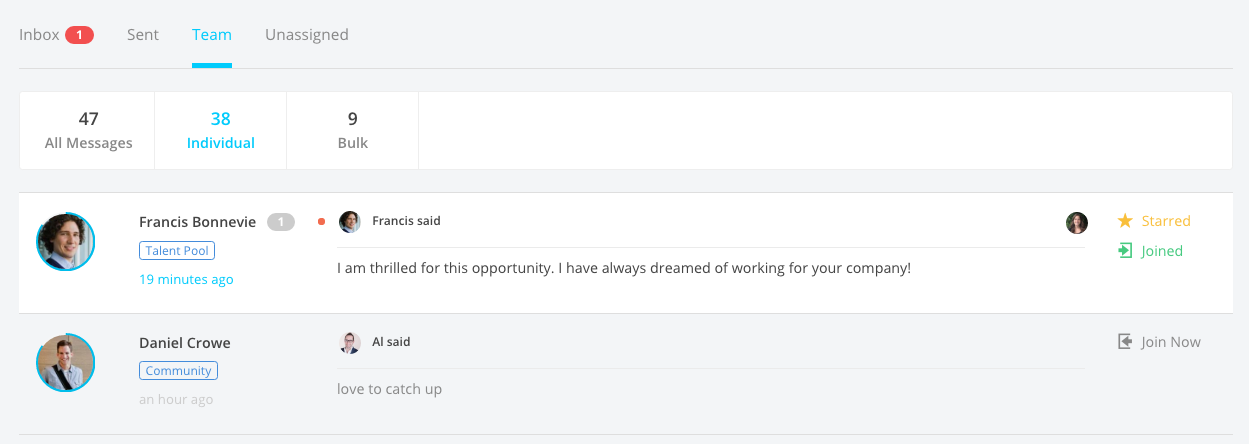Click the assignee avatar right of Francis's message
Image resolution: width=1249 pixels, height=444 pixels.
tap(1077, 222)
